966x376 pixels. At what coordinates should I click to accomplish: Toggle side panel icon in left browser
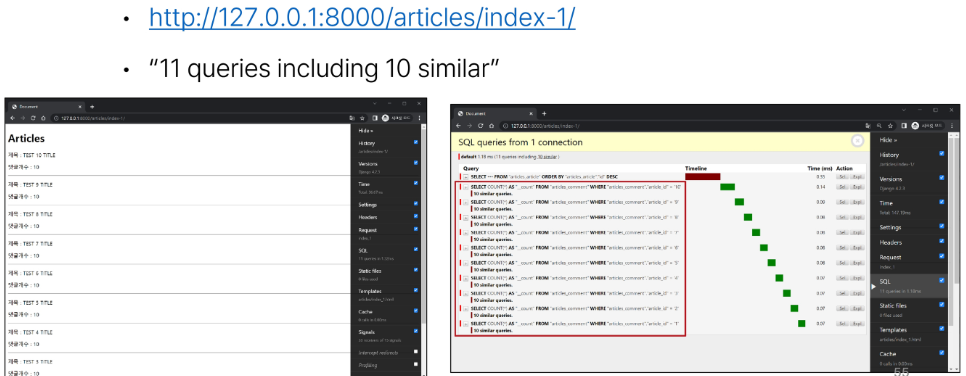[x=375, y=118]
